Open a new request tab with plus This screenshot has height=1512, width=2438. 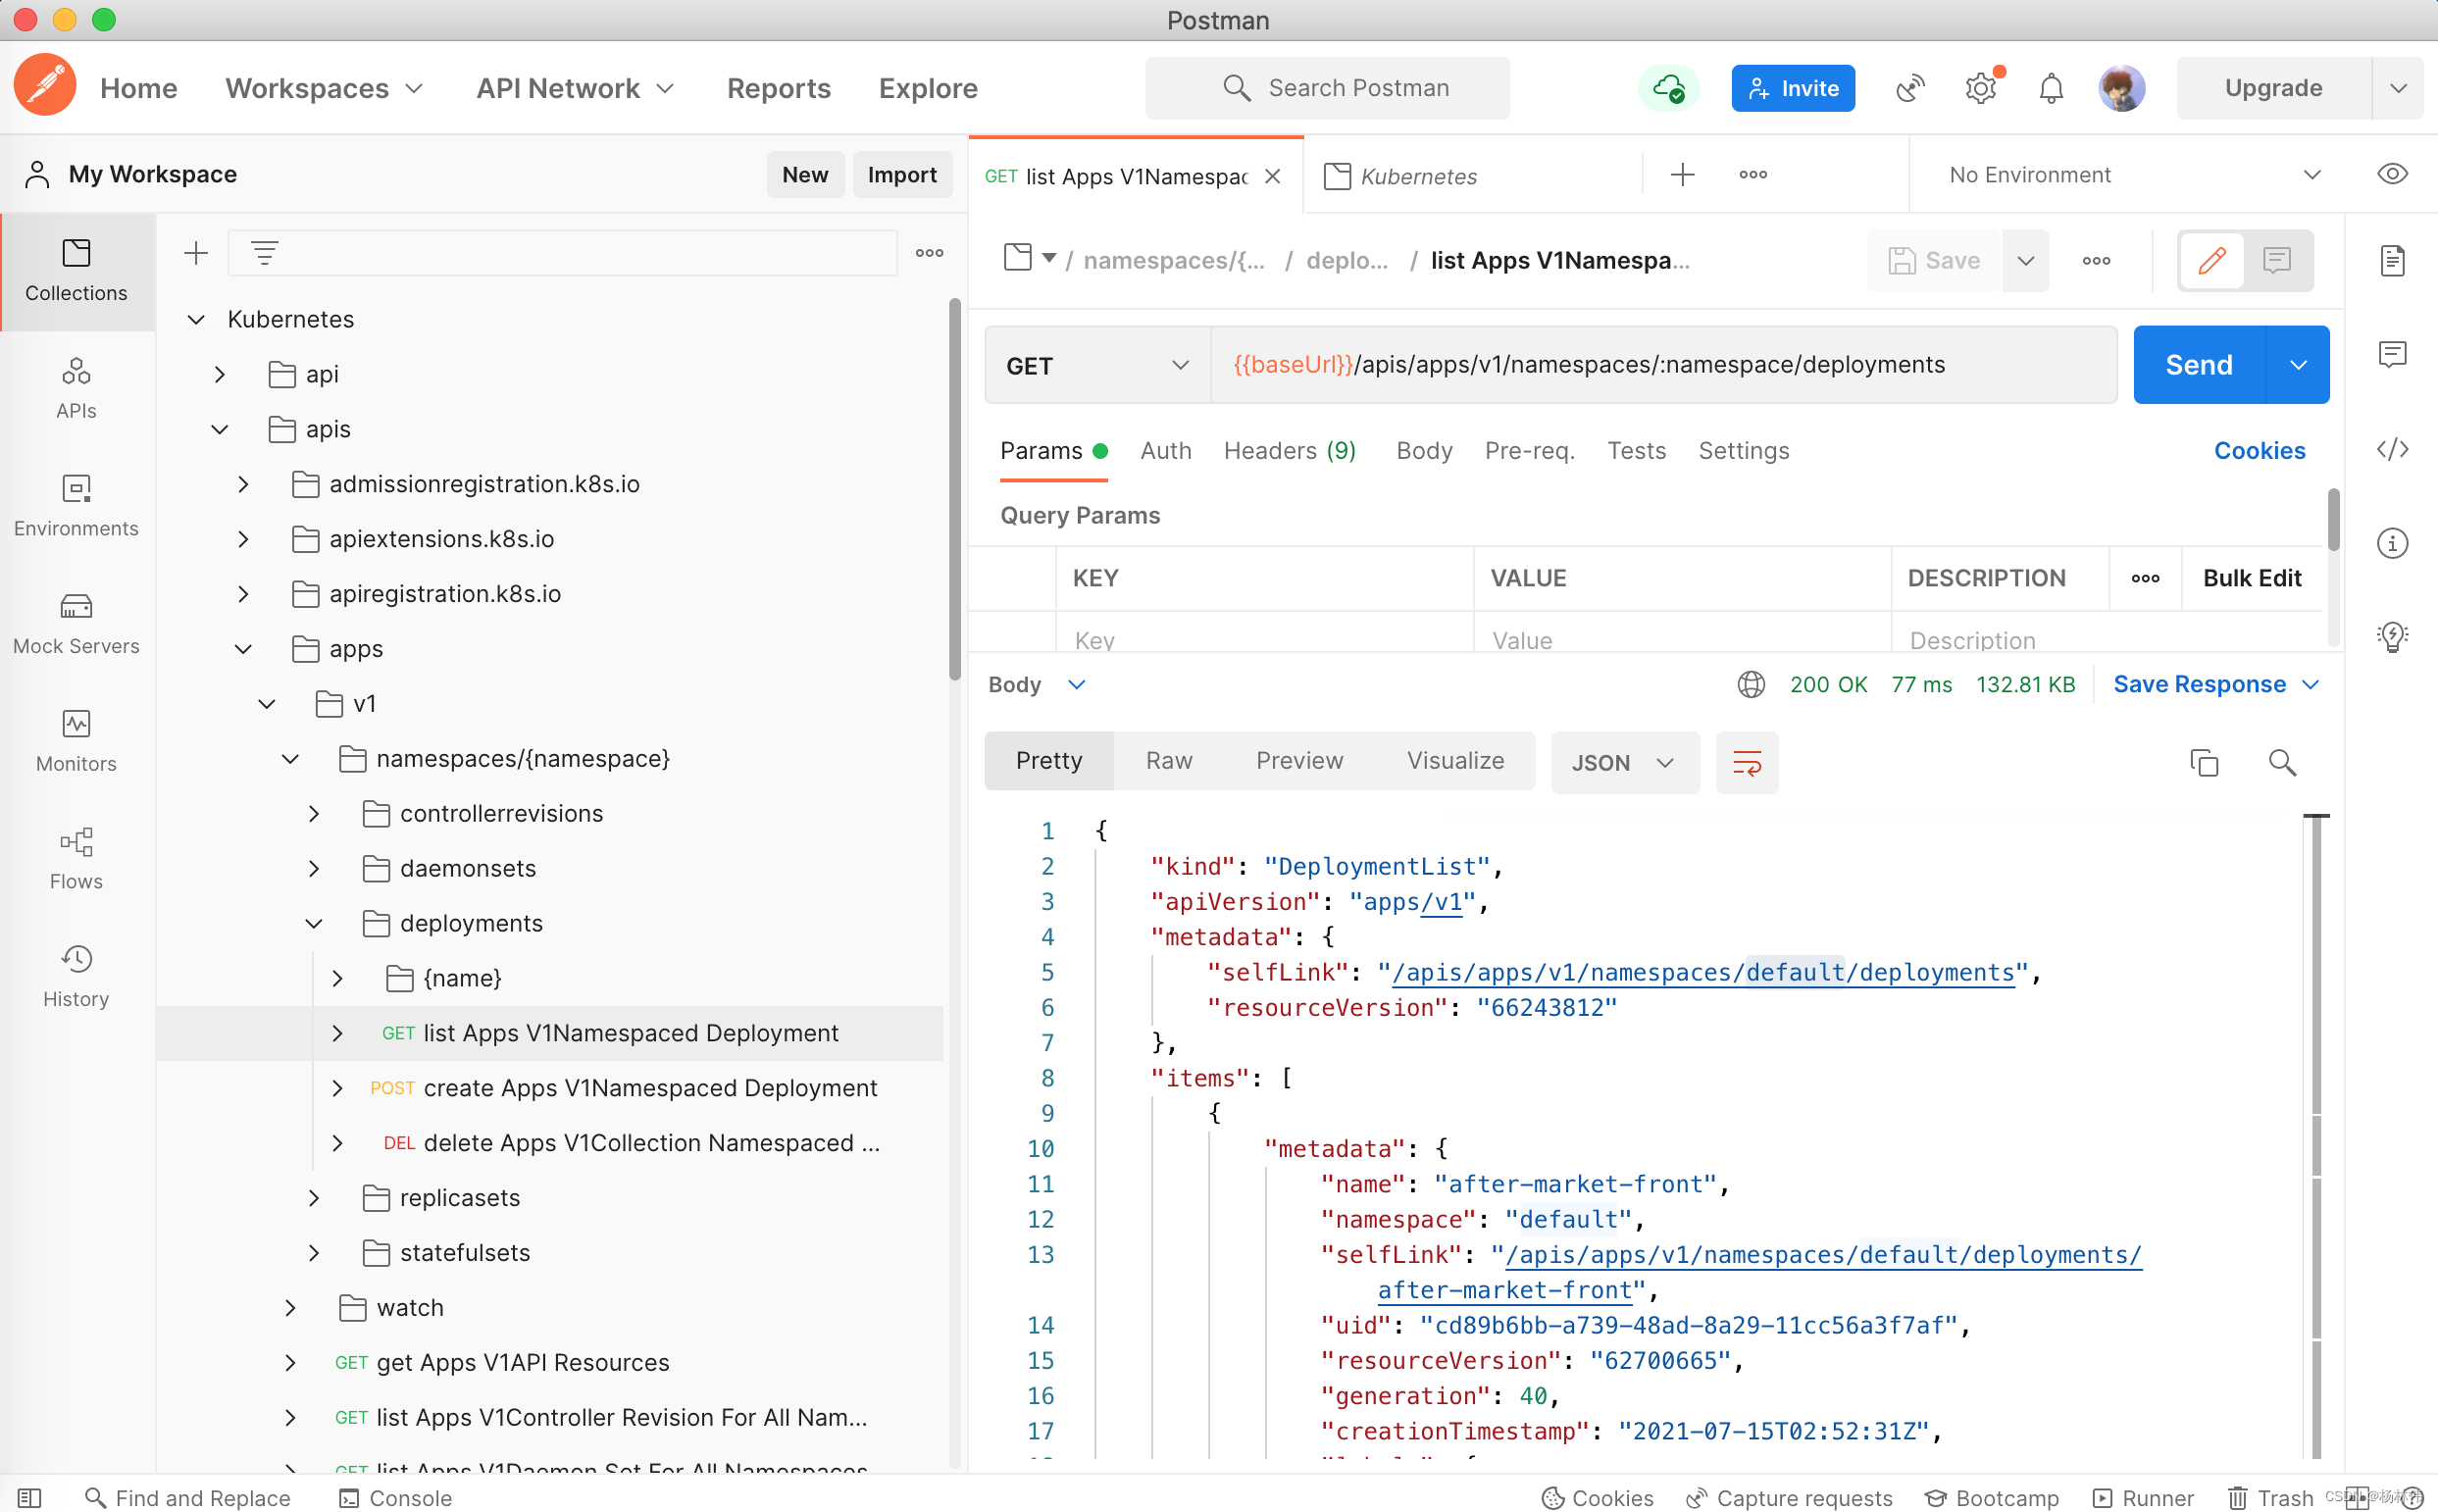[1682, 175]
